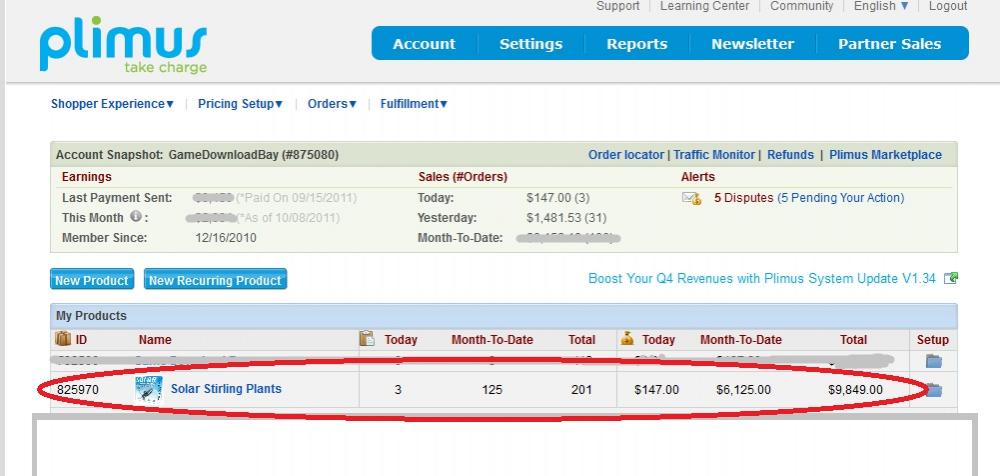
Task: Open the Traffic Monitor link
Action: (x=714, y=155)
